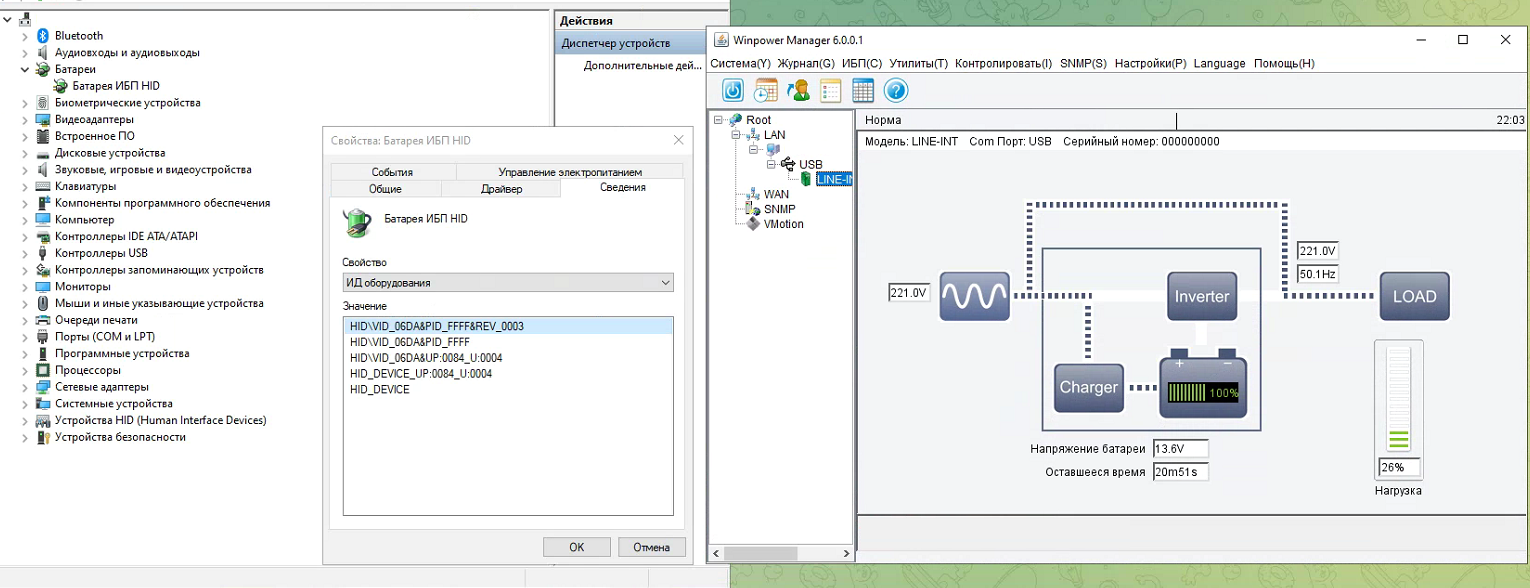Expand the Контроллеры USB category
The image size is (1530, 588).
click(x=25, y=253)
